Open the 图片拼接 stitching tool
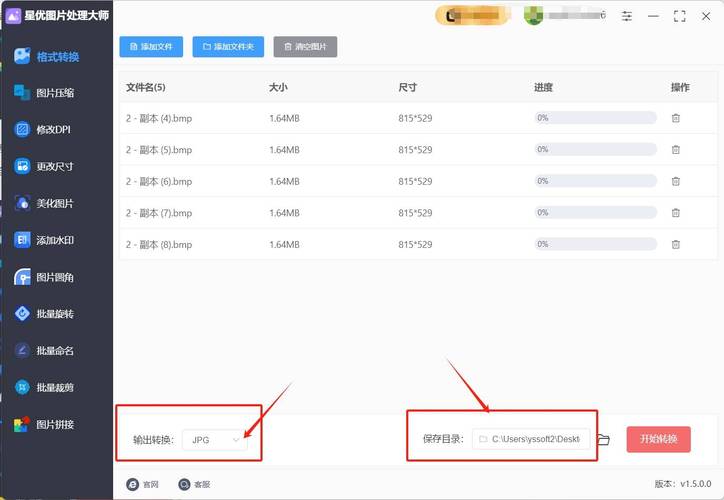This screenshot has height=500, width=724. [x=55, y=424]
